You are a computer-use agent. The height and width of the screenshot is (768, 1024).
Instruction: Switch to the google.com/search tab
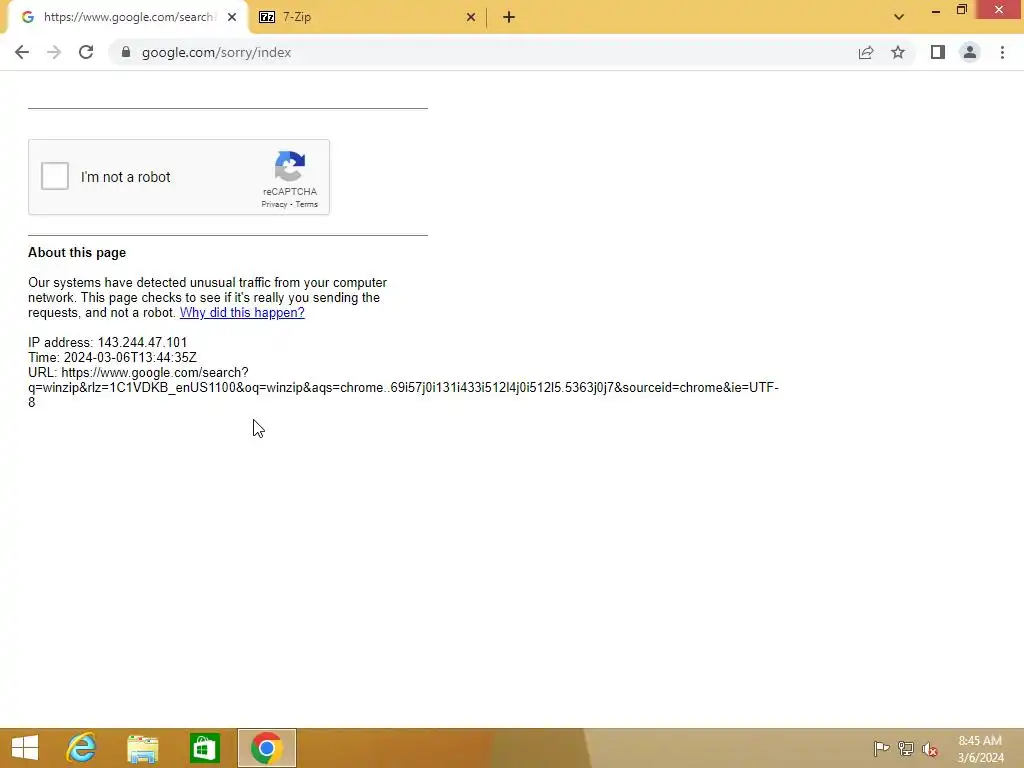(127, 17)
